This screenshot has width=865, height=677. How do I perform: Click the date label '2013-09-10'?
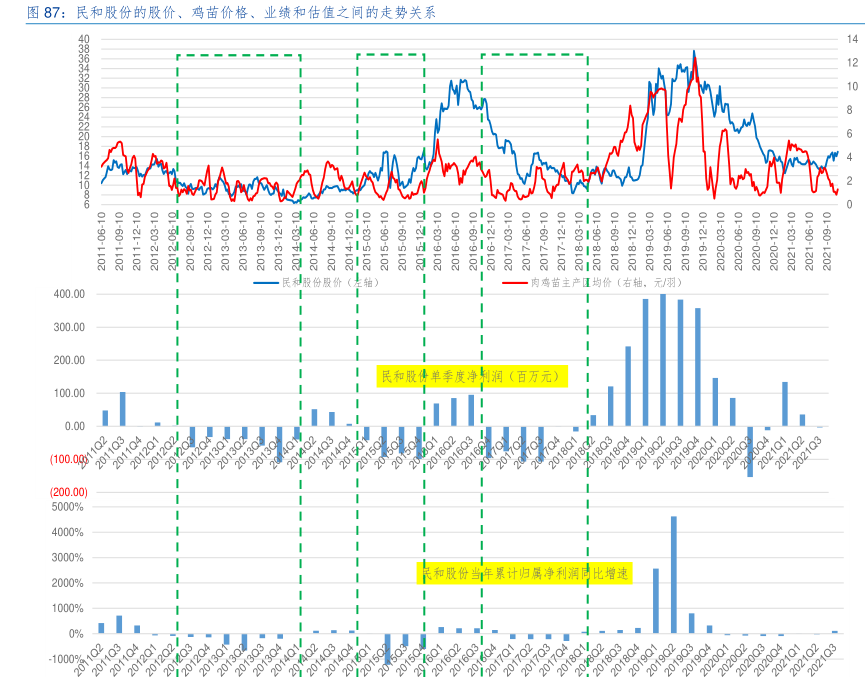[260, 241]
